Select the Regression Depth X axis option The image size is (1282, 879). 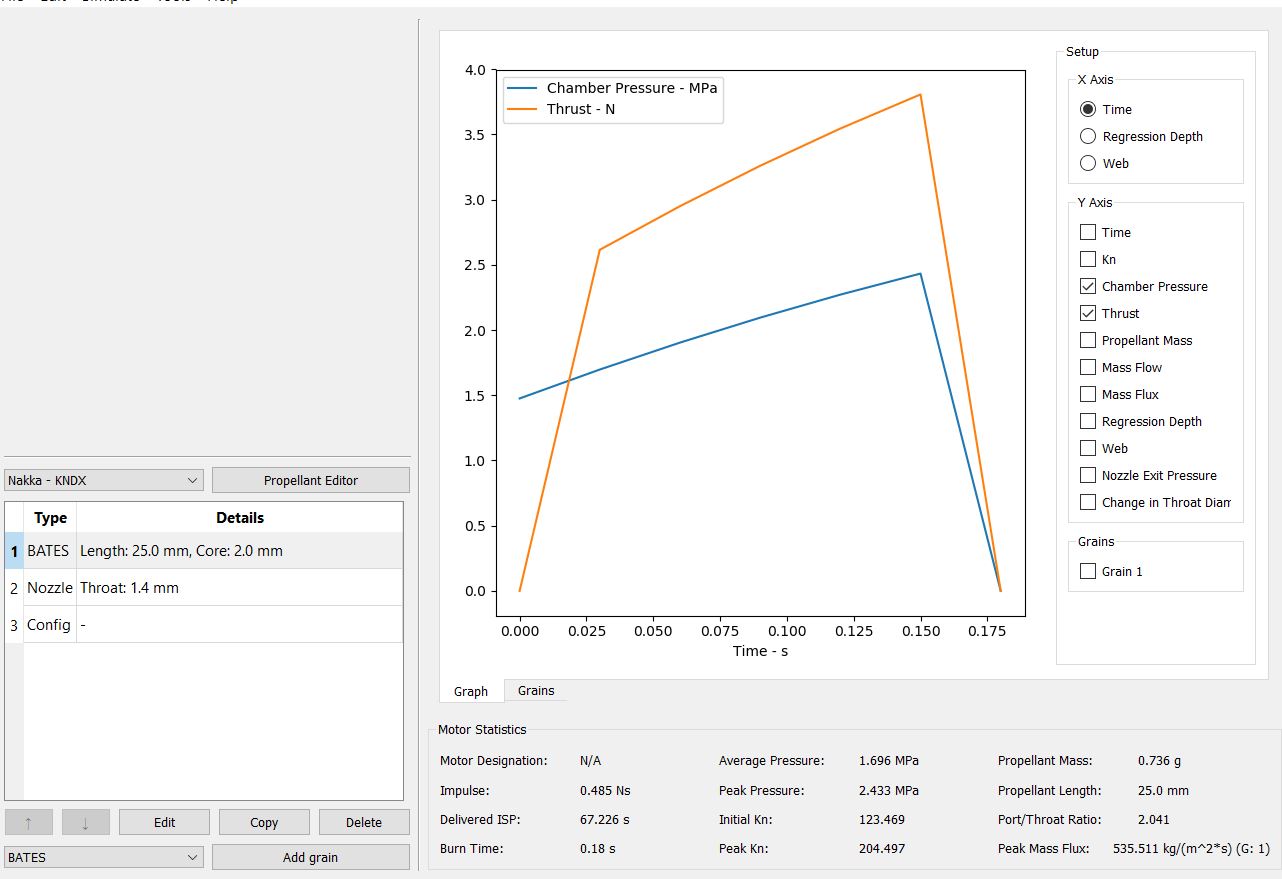[1088, 136]
